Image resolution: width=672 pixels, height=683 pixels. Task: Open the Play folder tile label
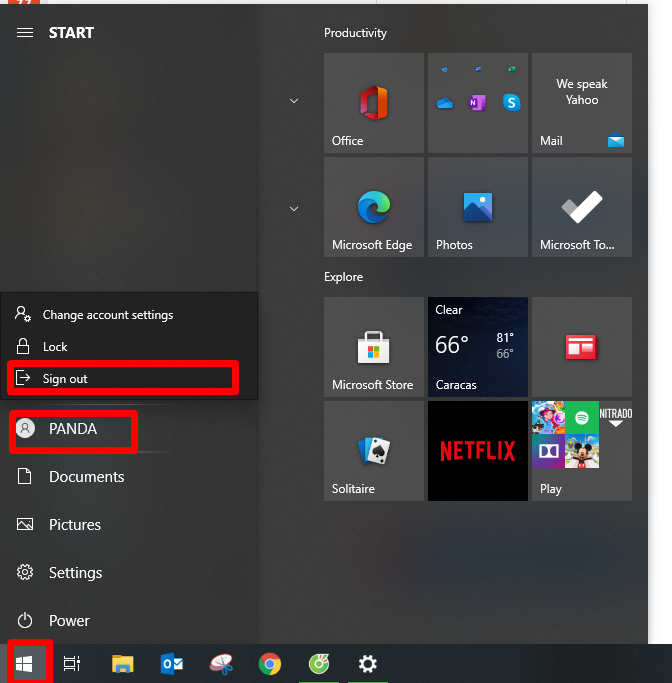click(550, 489)
